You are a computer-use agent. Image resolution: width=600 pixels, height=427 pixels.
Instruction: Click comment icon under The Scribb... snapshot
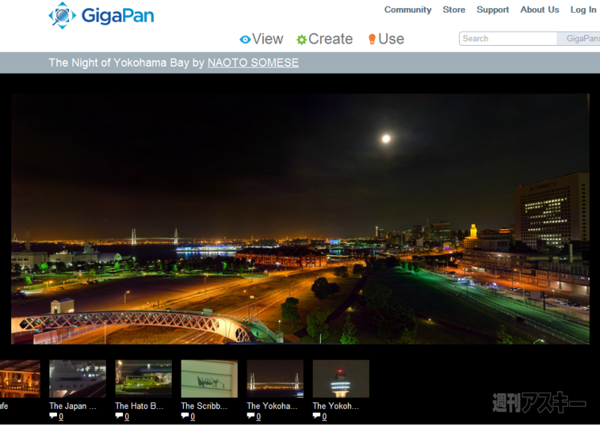click(x=185, y=416)
